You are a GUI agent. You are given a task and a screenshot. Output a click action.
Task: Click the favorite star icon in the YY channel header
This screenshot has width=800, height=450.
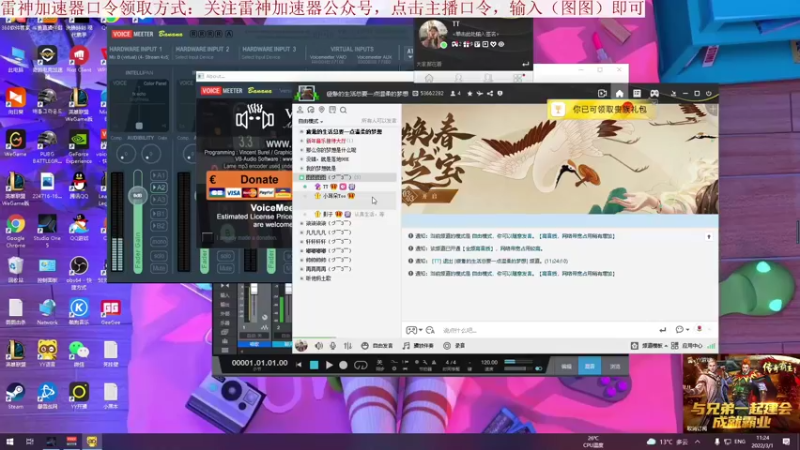click(470, 93)
